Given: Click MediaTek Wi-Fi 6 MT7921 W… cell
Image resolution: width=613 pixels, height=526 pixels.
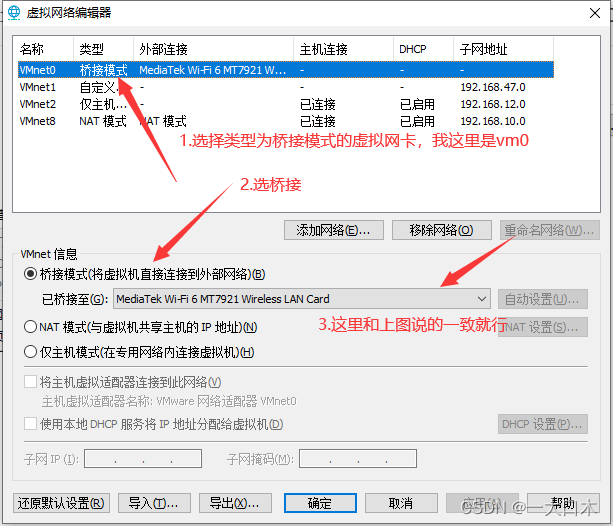Looking at the screenshot, I should (213, 70).
